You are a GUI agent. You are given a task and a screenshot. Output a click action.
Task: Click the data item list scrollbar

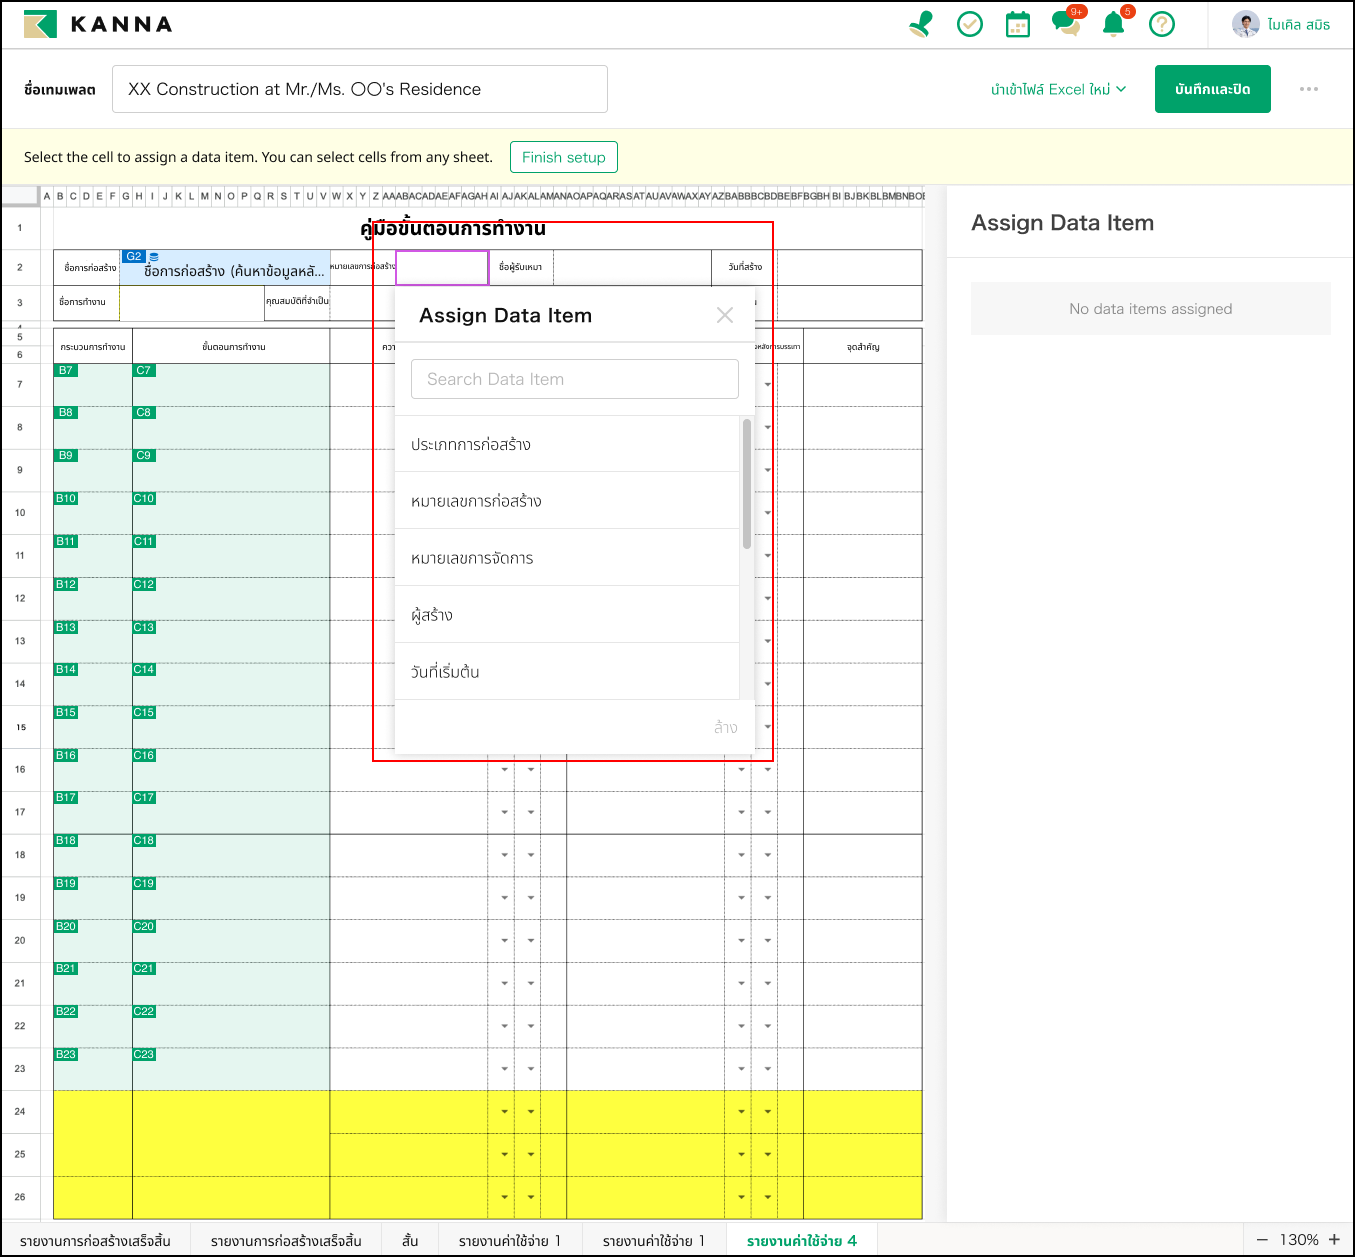[747, 484]
